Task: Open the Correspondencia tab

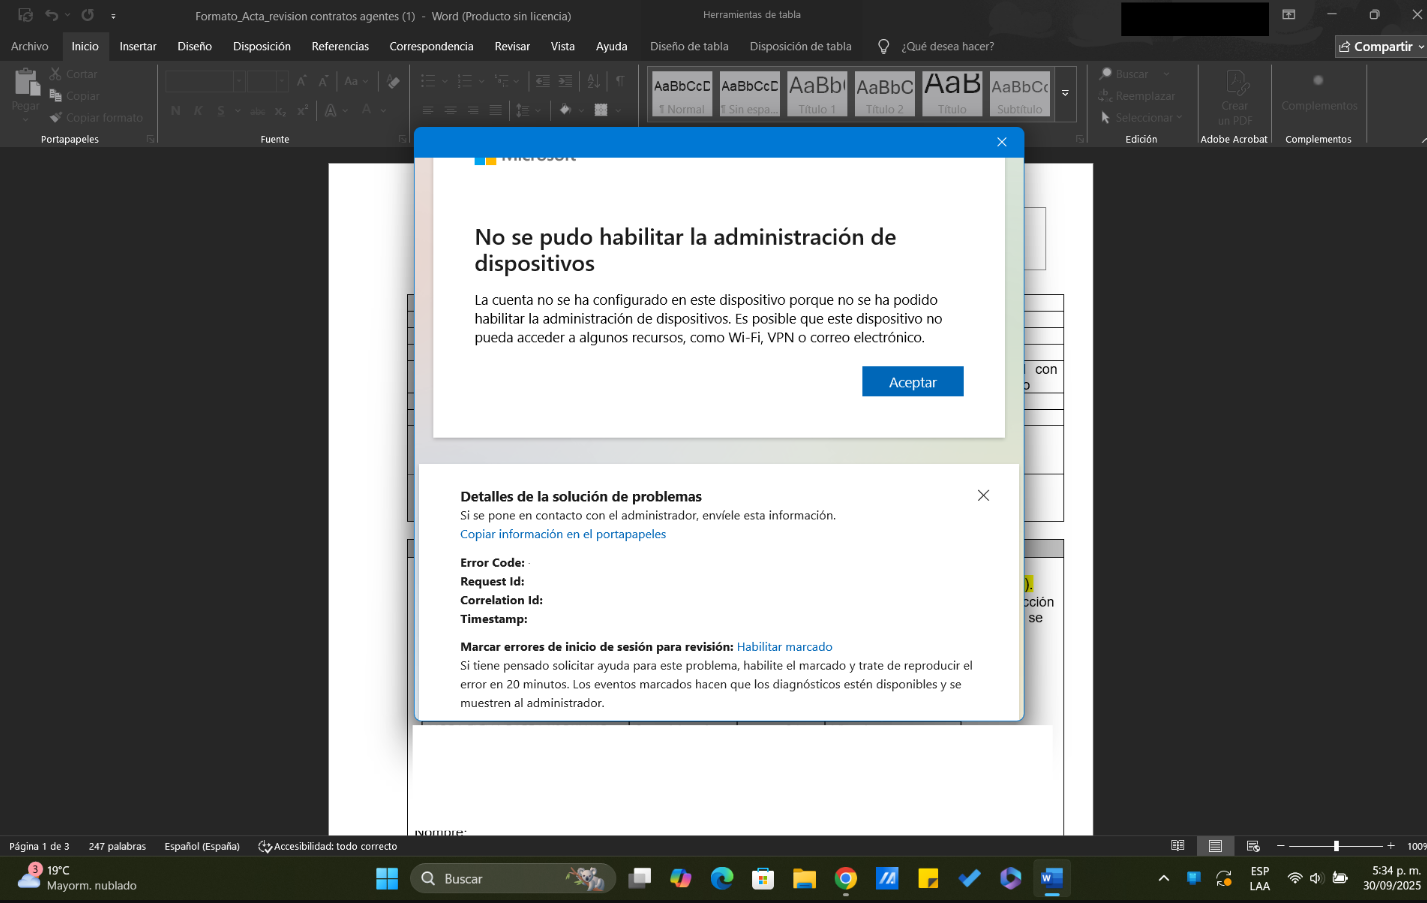Action: 431,46
